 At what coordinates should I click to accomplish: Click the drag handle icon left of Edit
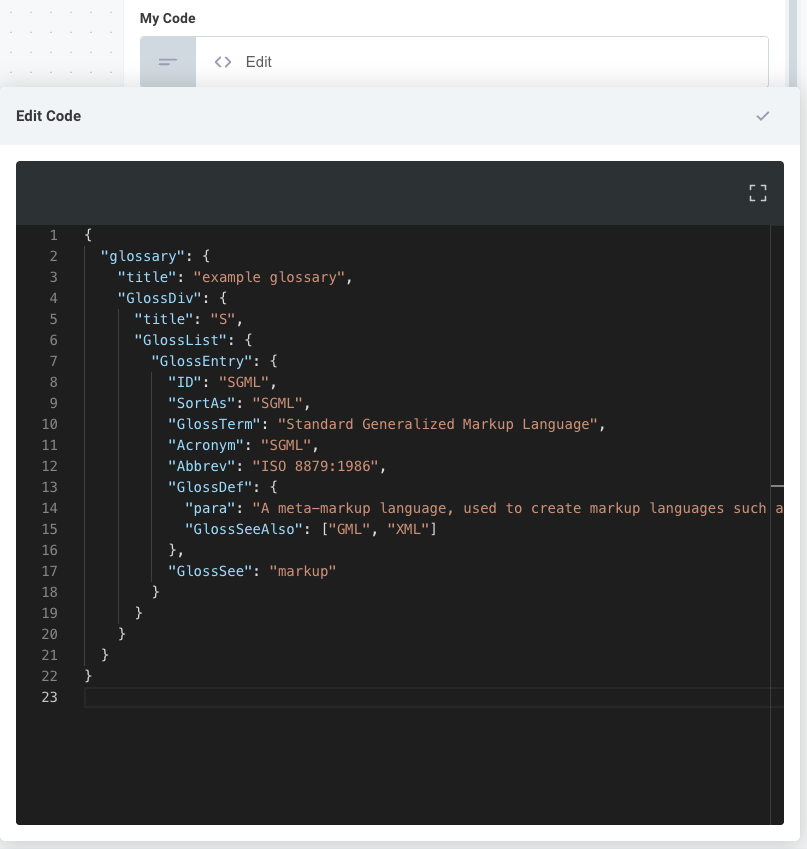click(x=167, y=61)
